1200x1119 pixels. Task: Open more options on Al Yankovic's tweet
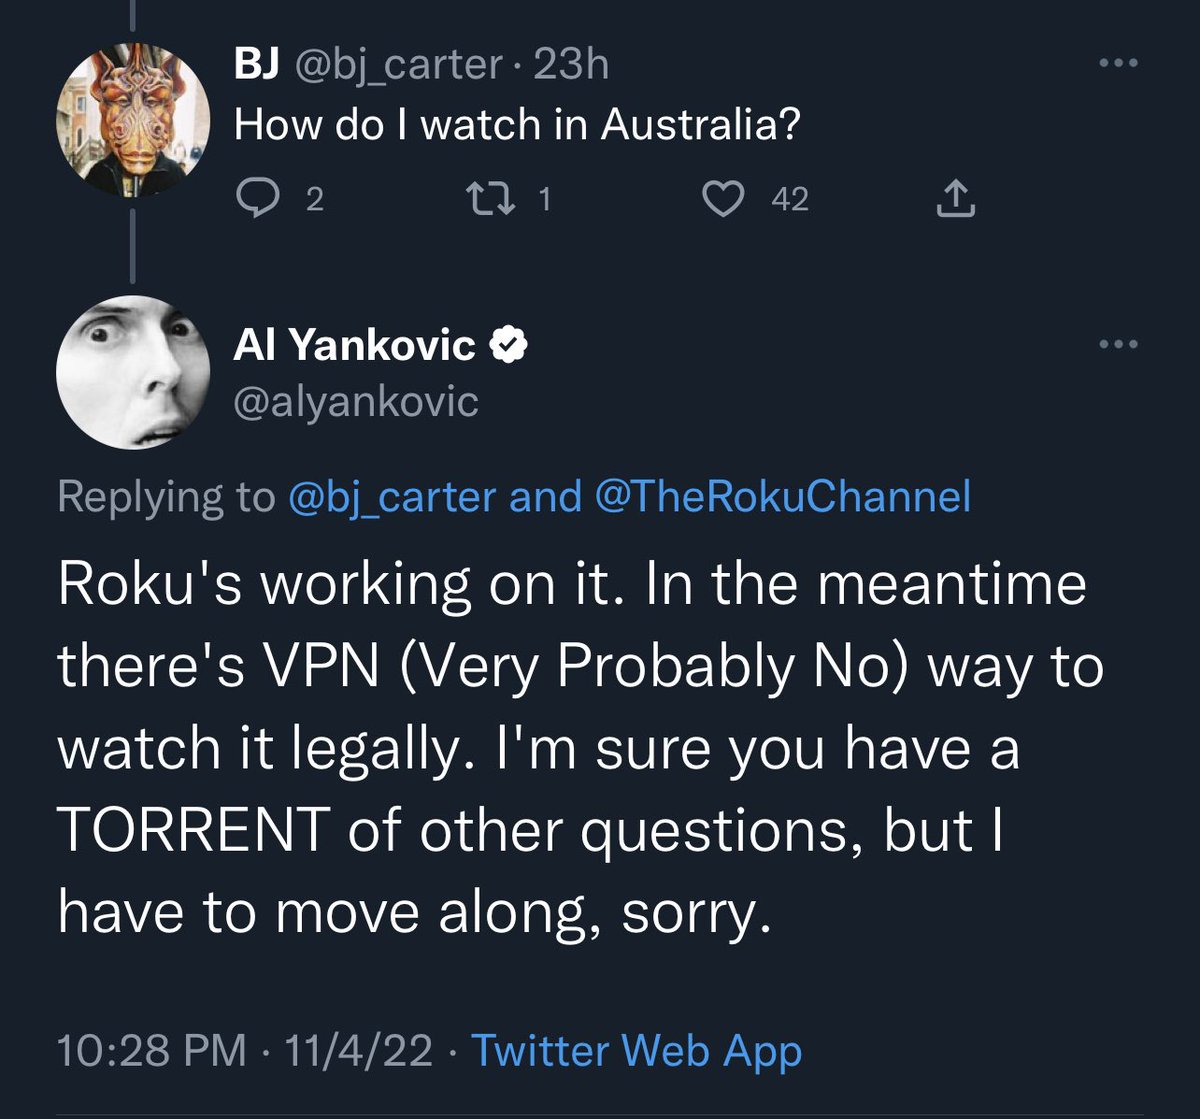coord(1118,345)
